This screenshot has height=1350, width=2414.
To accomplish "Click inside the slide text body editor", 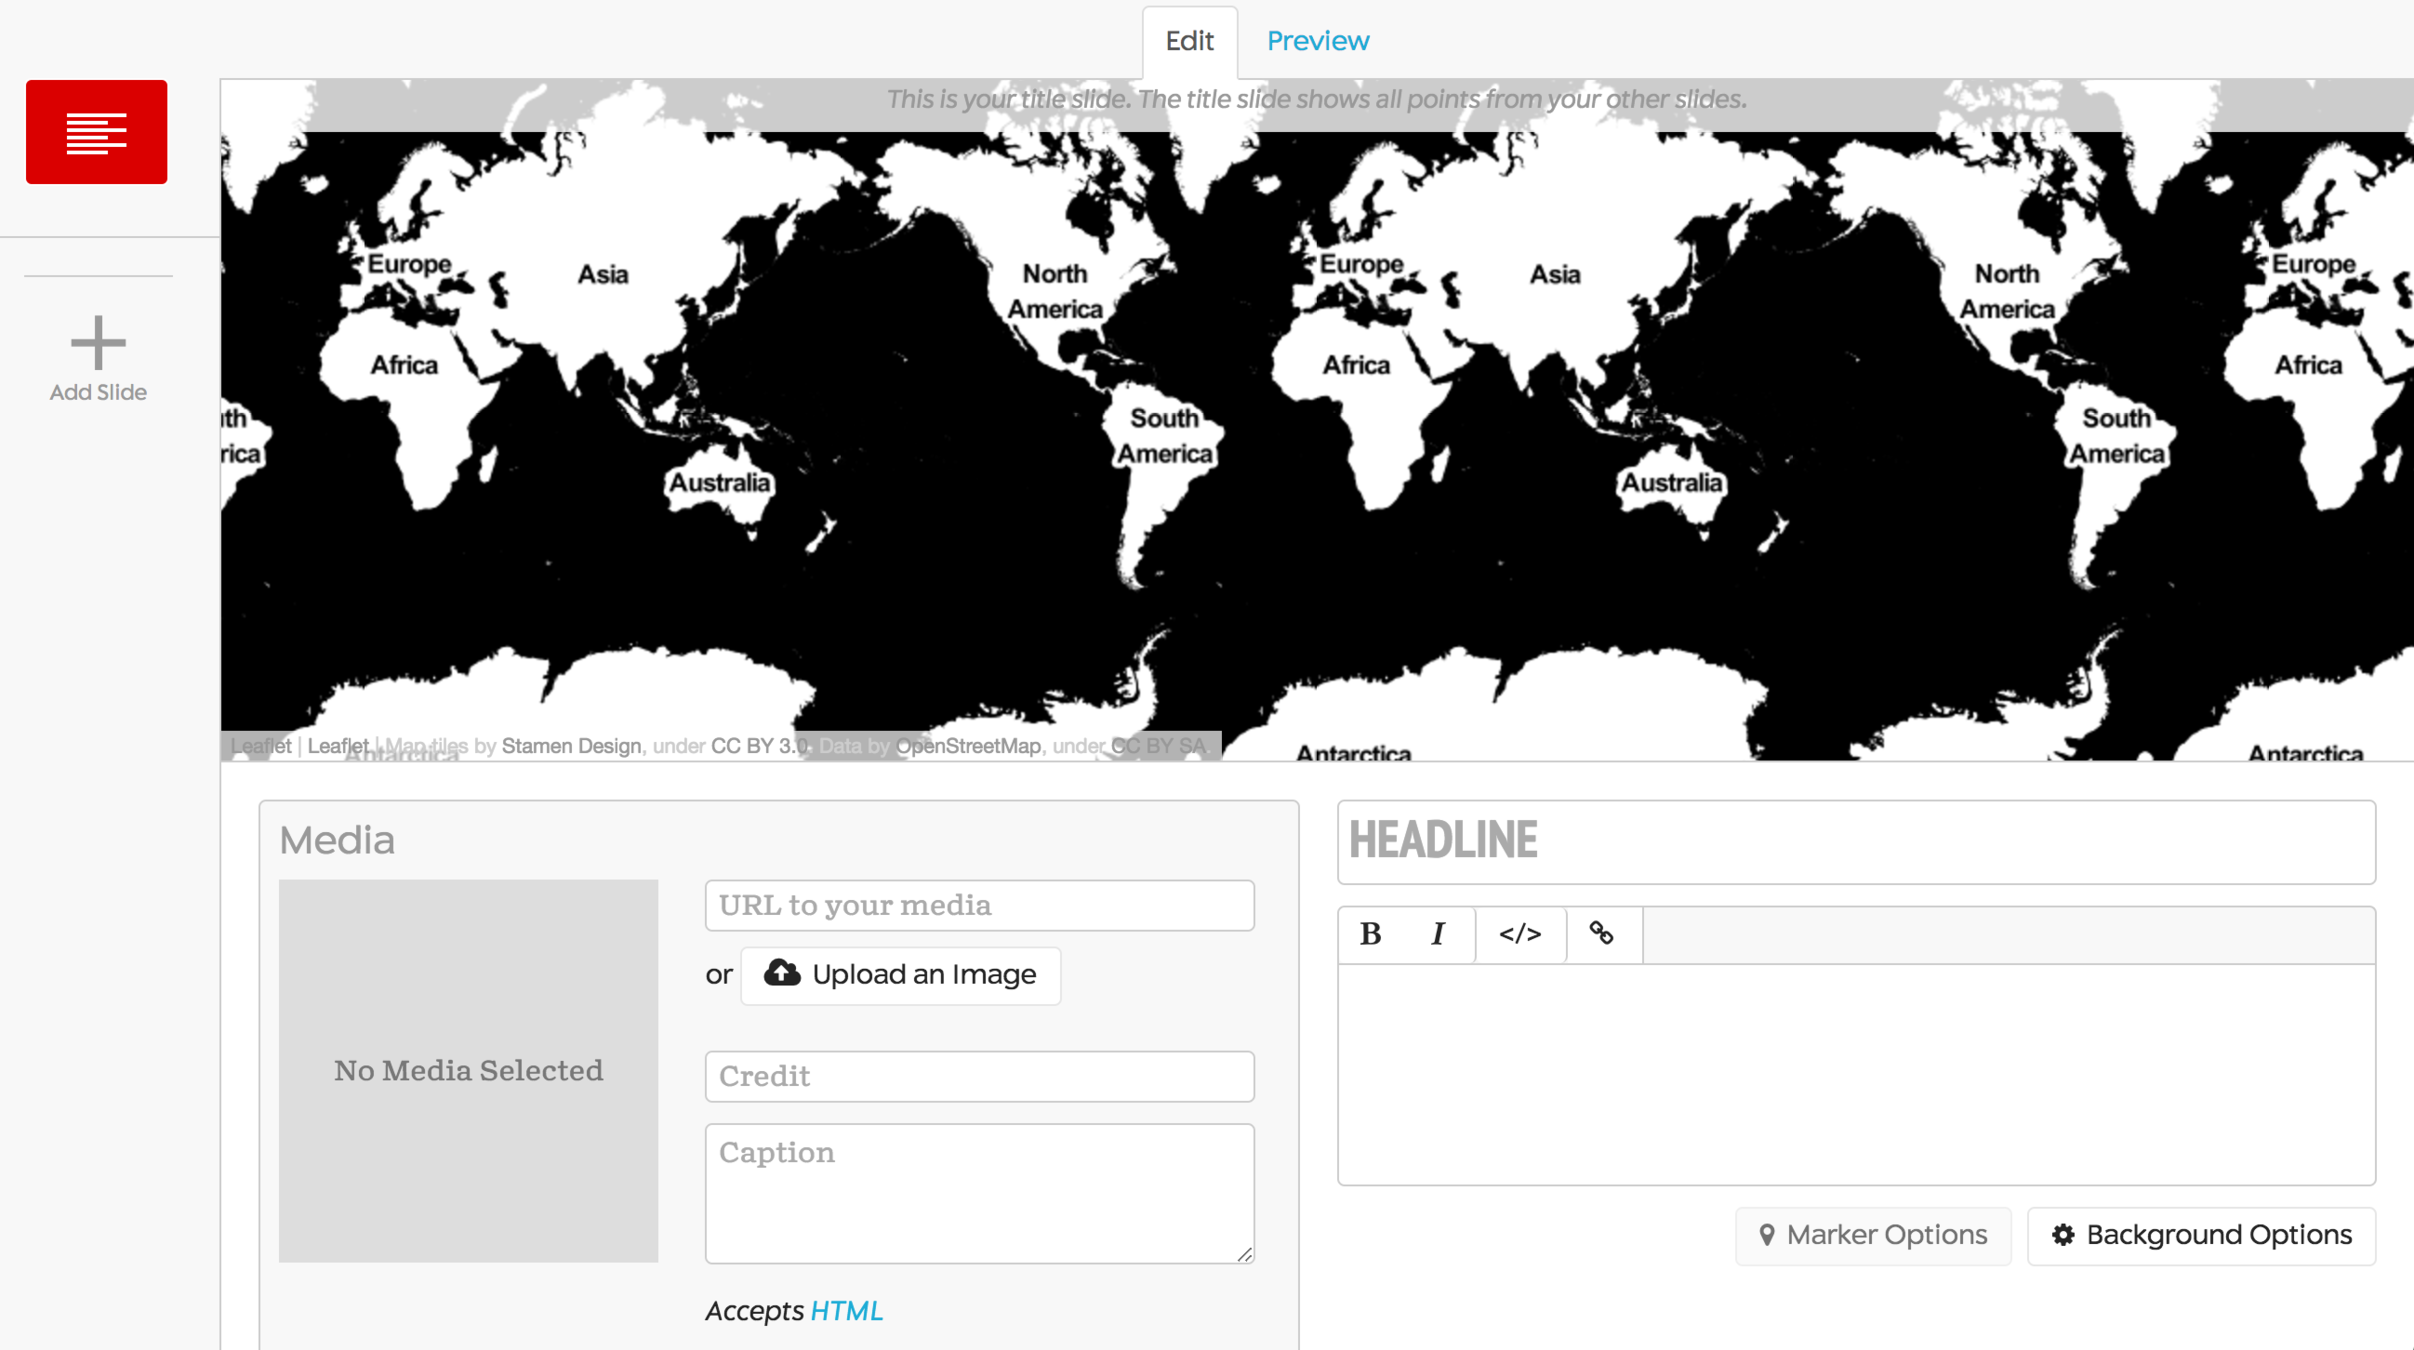I will 1856,1074.
